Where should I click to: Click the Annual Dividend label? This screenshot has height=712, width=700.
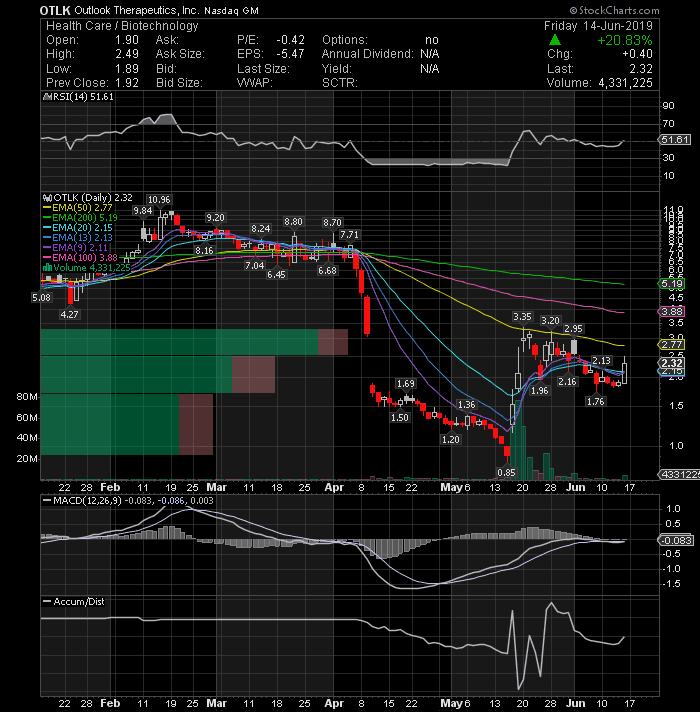tap(368, 54)
